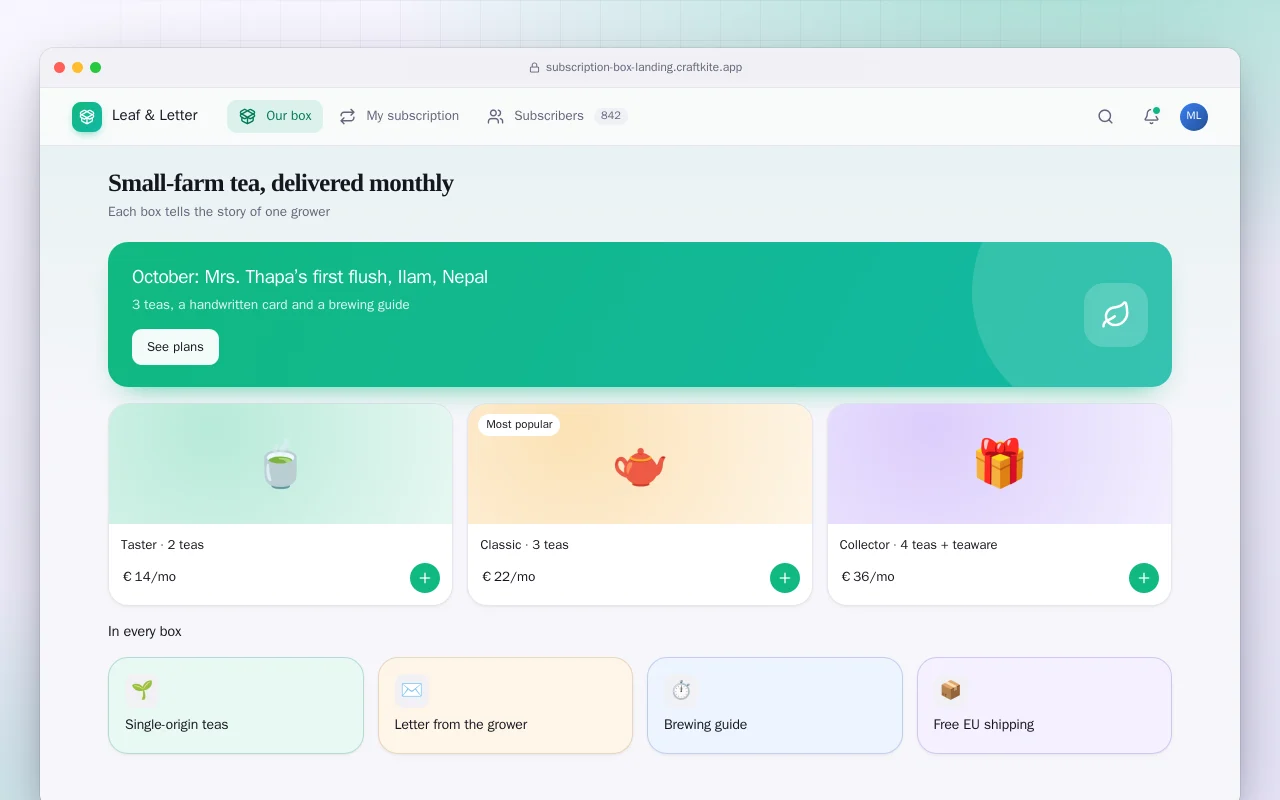Click the 842 subscribers count badge
Screen dimensions: 1280x800
pos(611,116)
